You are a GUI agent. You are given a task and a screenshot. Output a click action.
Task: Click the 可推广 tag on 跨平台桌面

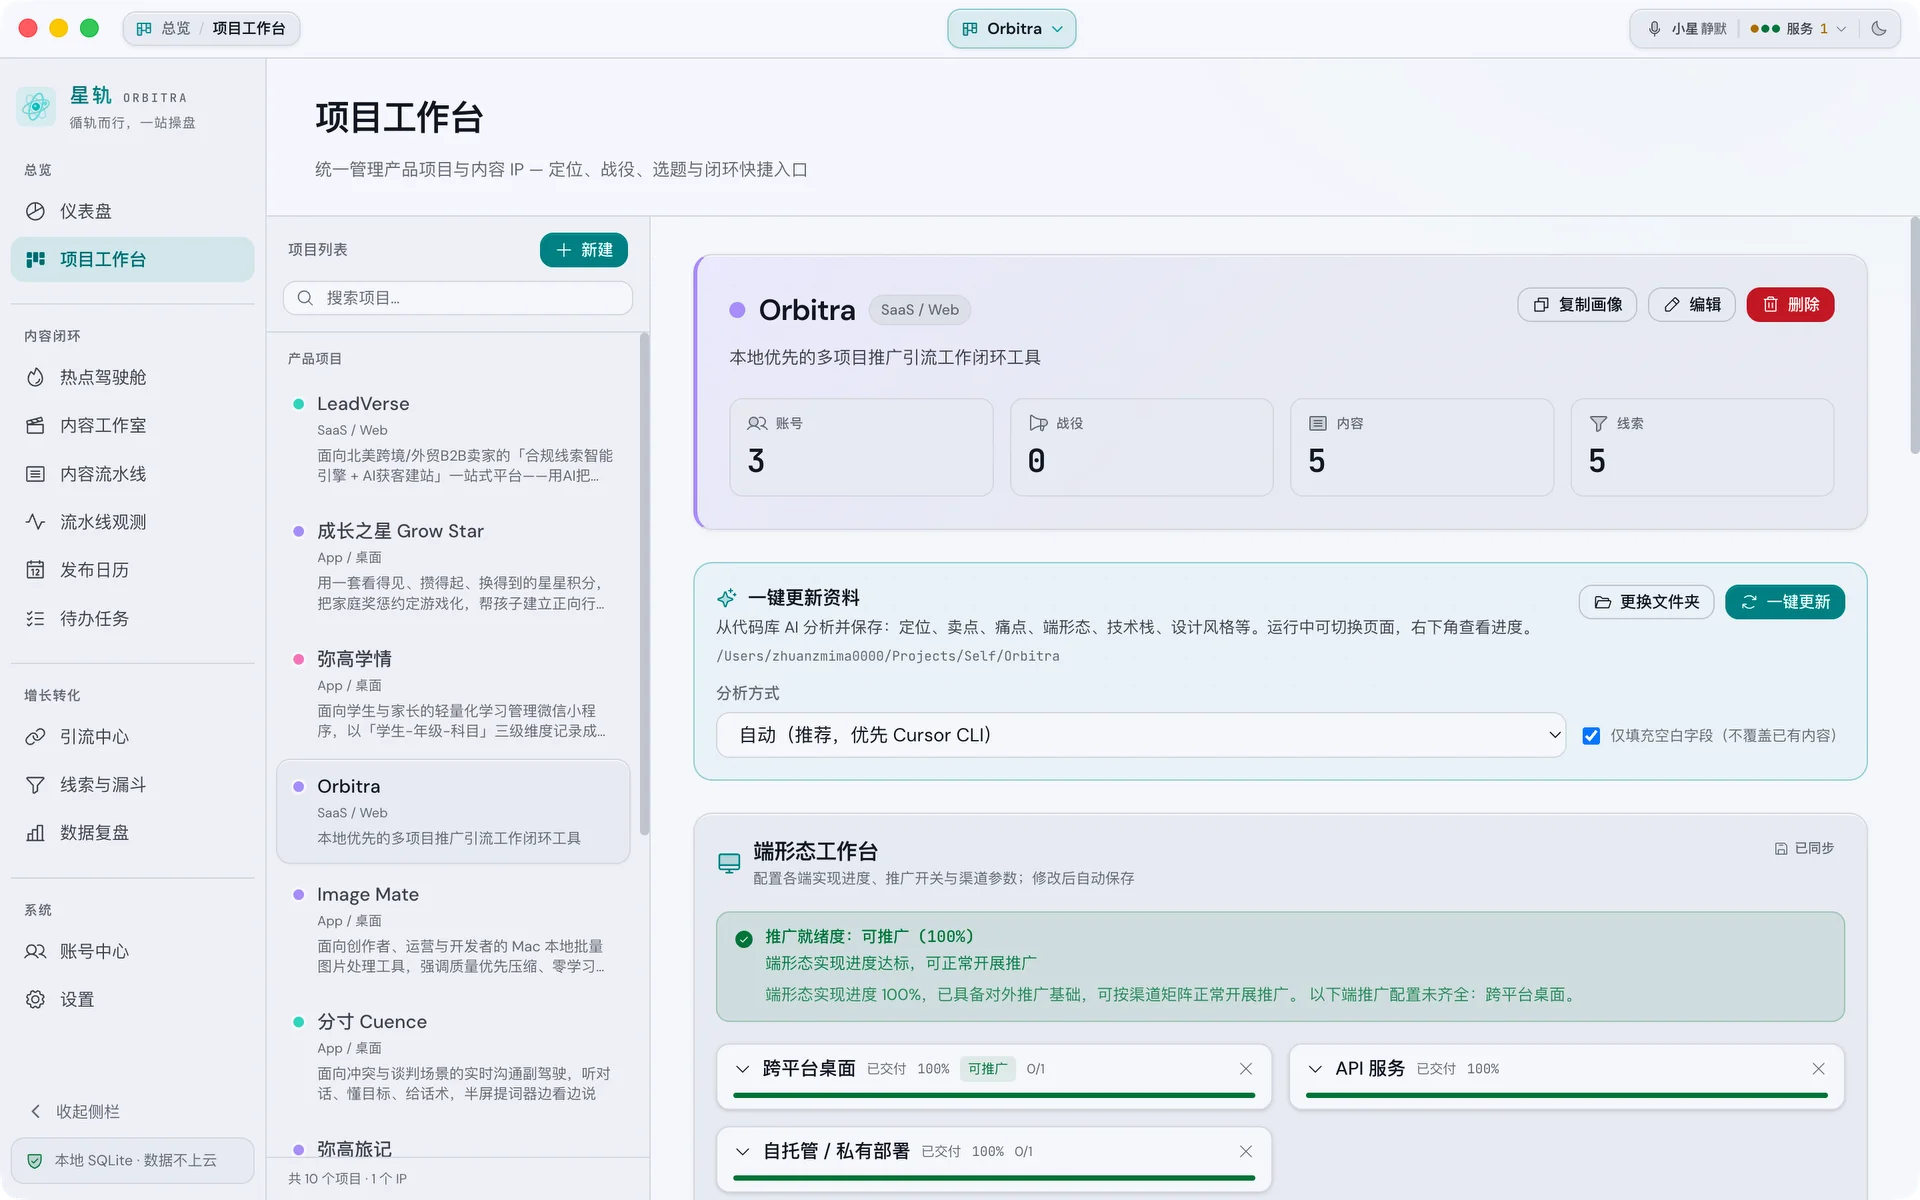point(987,1069)
